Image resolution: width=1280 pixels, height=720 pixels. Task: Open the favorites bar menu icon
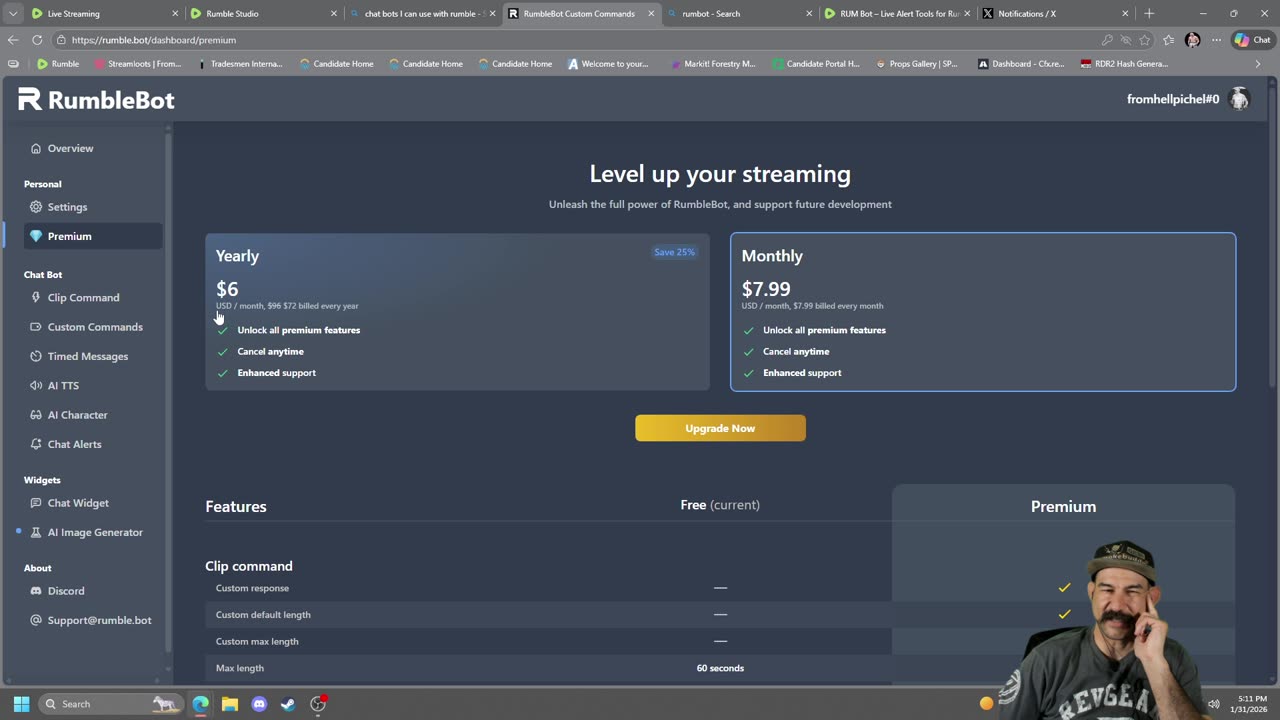(x=13, y=64)
